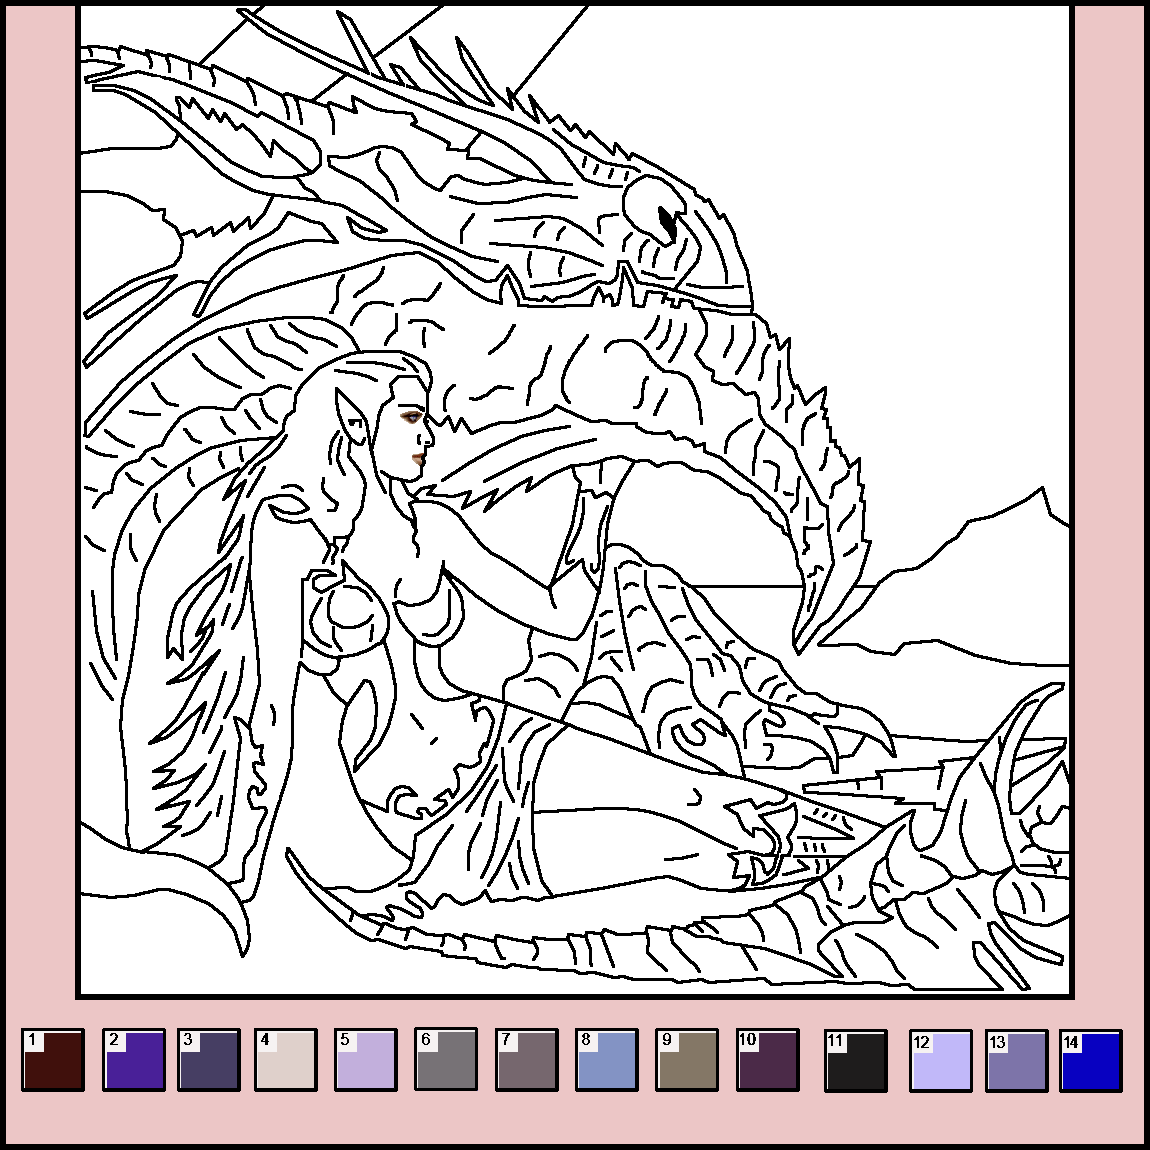Select pale beige swatch number 4

pos(286,1061)
